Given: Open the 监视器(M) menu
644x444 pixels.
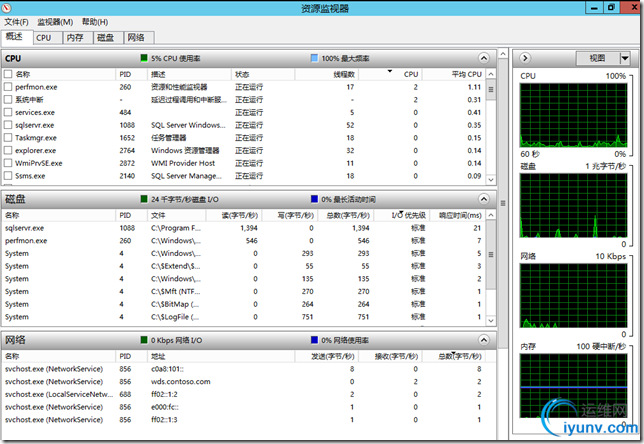Looking at the screenshot, I should pyautogui.click(x=55, y=22).
